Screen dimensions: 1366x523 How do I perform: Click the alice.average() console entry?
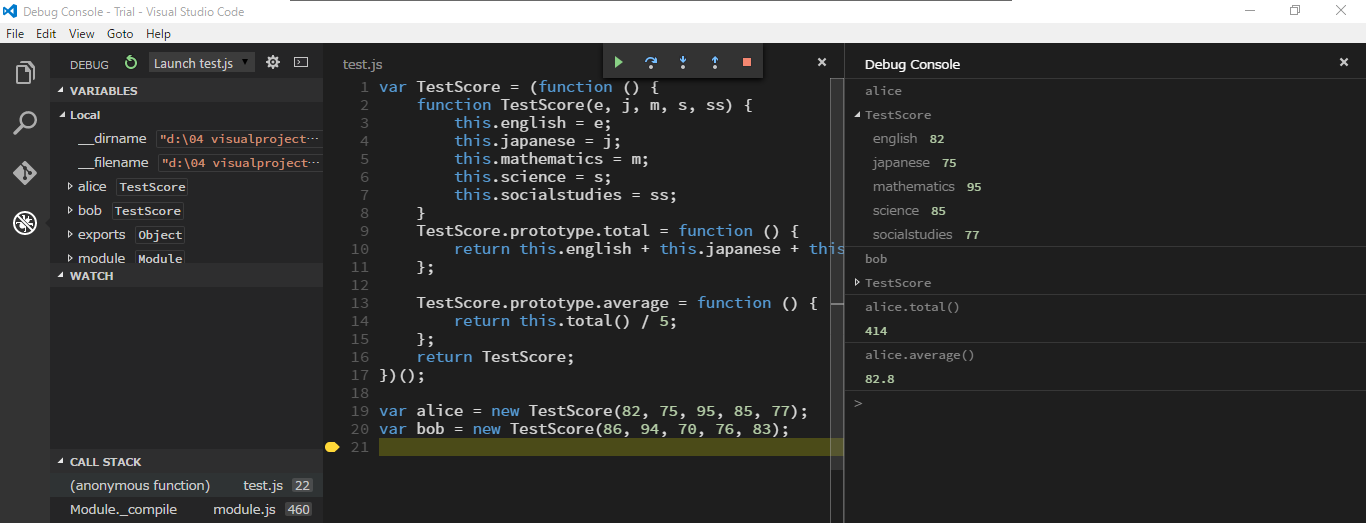point(919,355)
